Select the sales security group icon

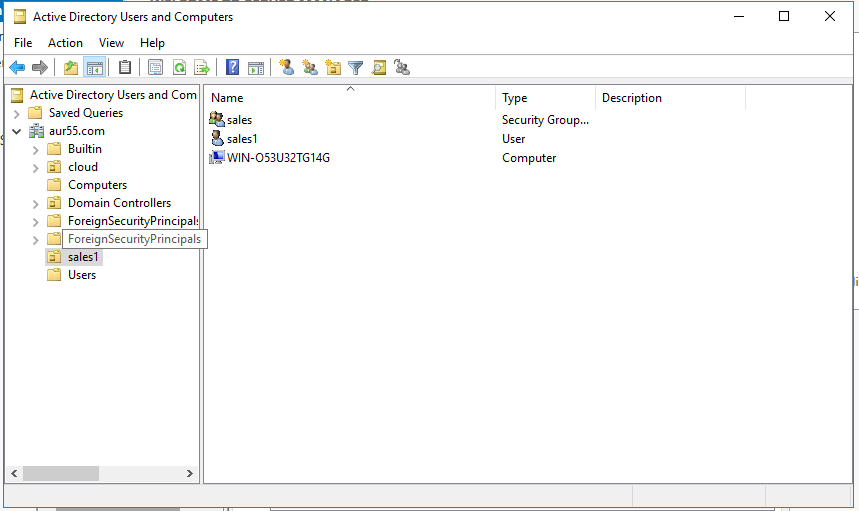click(217, 119)
